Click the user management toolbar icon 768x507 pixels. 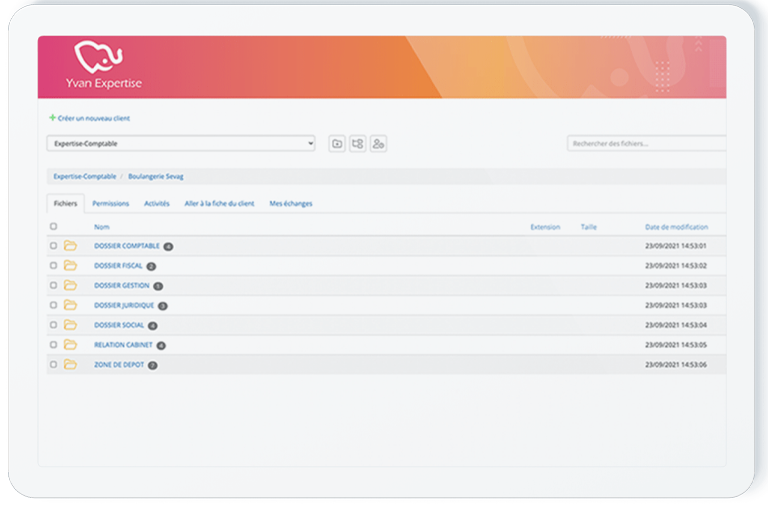[x=378, y=144]
